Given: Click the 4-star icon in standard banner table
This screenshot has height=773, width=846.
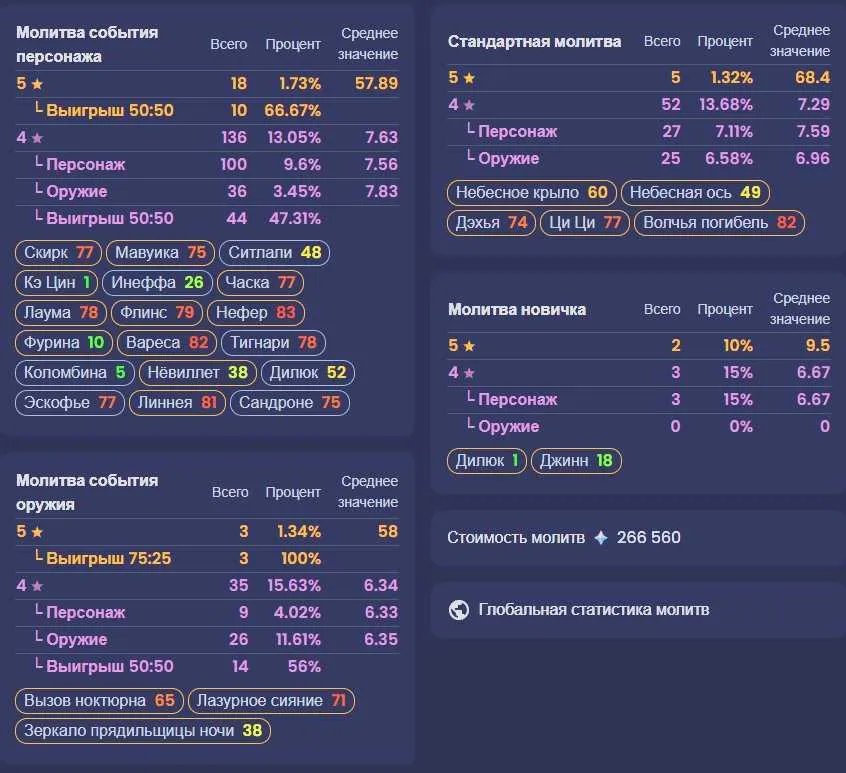Looking at the screenshot, I should tap(469, 105).
